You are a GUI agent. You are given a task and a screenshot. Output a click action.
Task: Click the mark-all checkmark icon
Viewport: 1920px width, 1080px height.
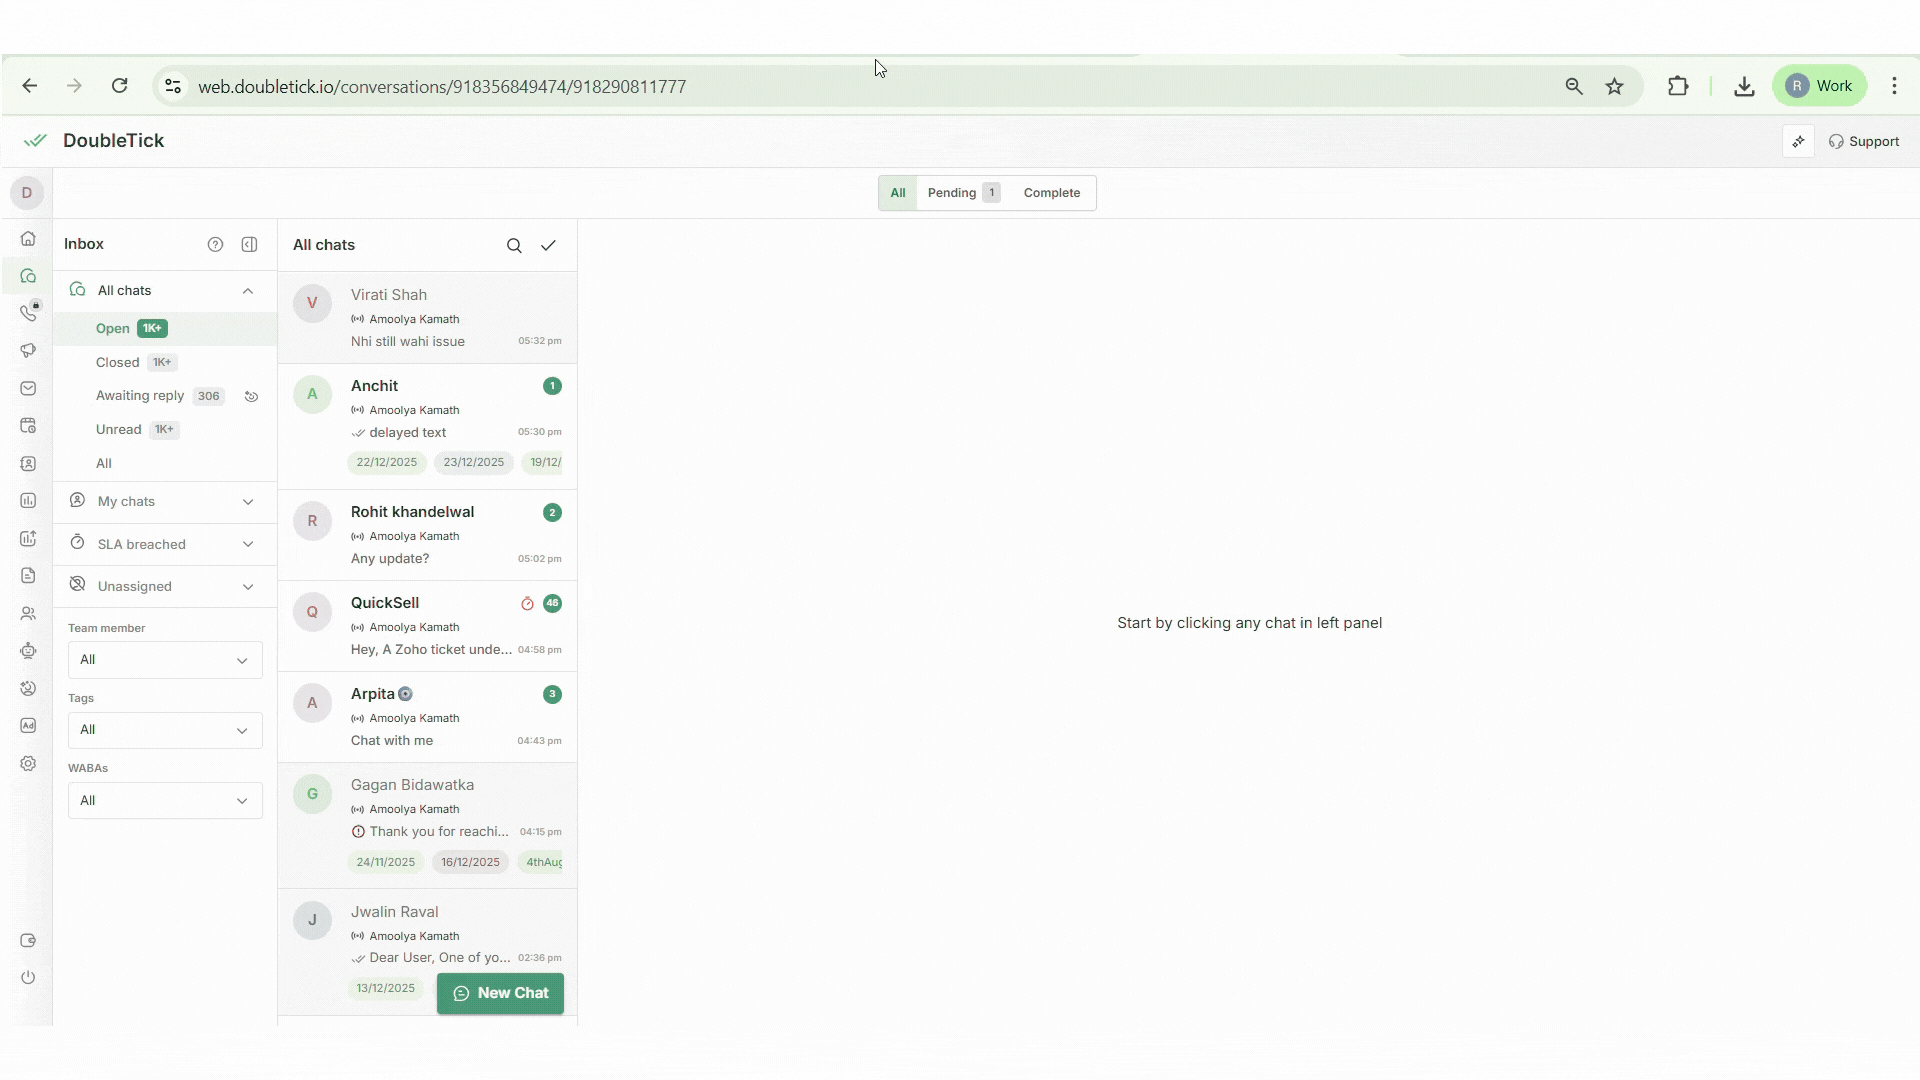(x=548, y=246)
